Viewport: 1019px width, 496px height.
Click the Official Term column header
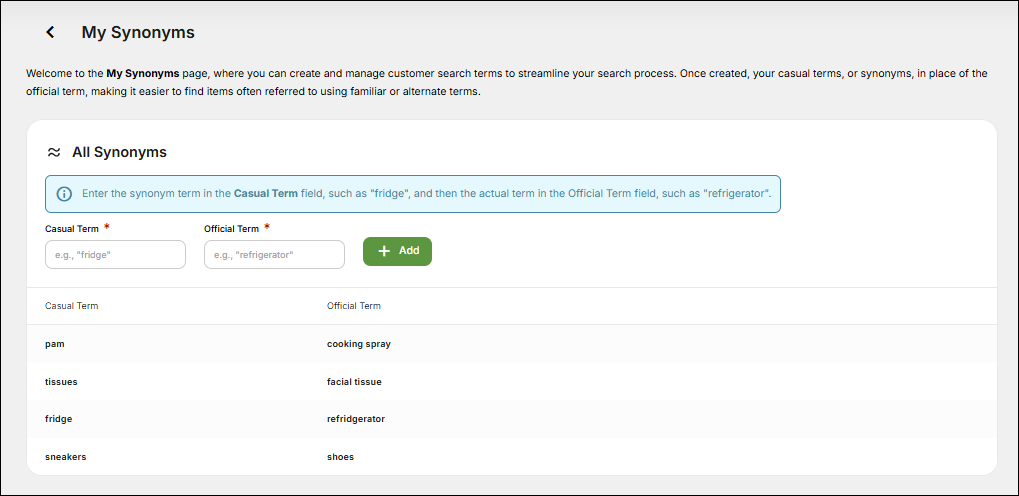354,306
